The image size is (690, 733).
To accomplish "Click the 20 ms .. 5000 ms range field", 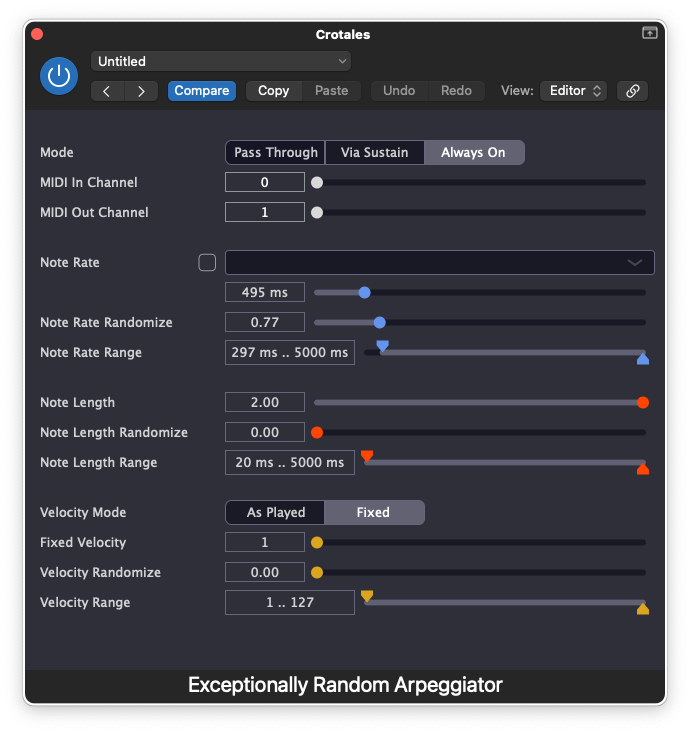I will [290, 462].
